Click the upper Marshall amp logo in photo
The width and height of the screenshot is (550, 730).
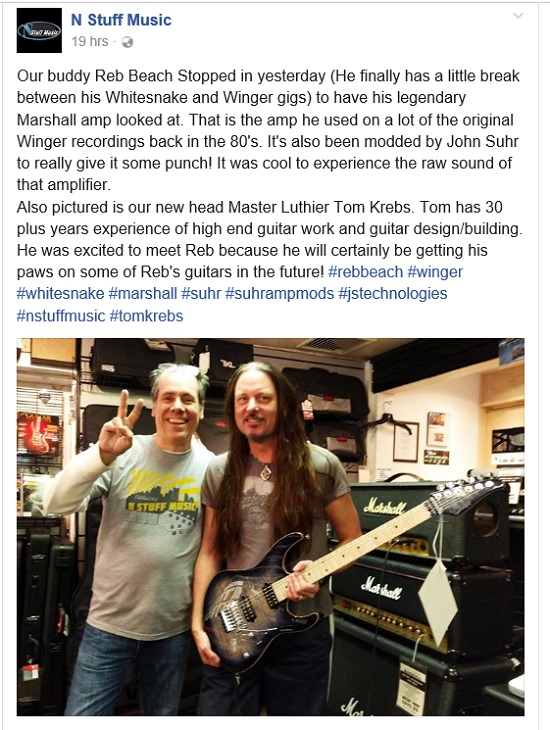(x=384, y=506)
